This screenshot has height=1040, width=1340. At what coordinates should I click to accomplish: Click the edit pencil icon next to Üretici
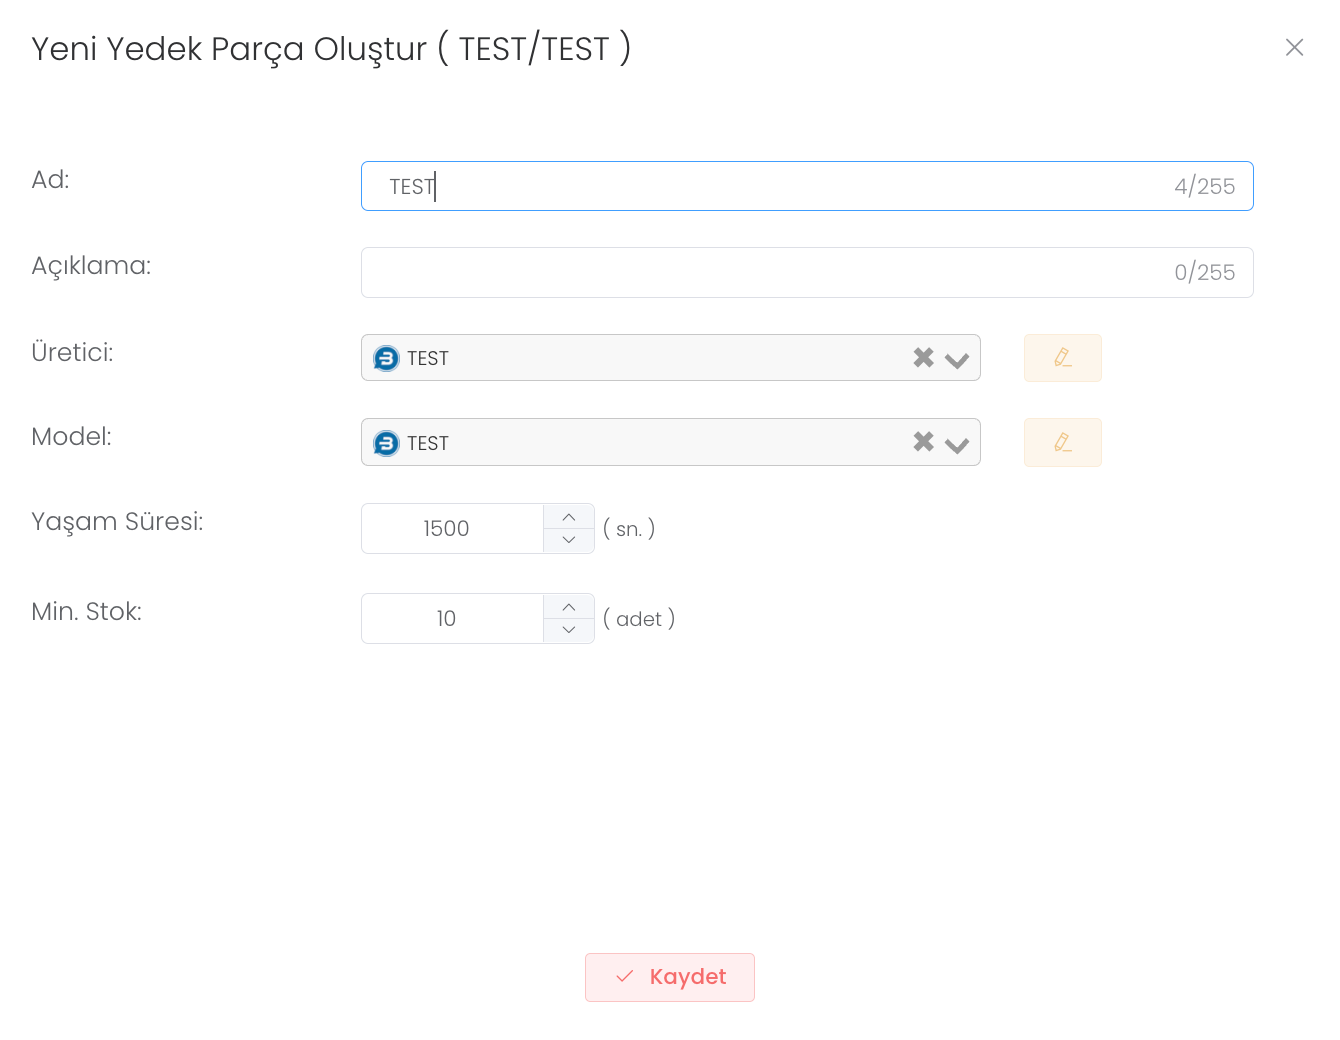pyautogui.click(x=1062, y=358)
